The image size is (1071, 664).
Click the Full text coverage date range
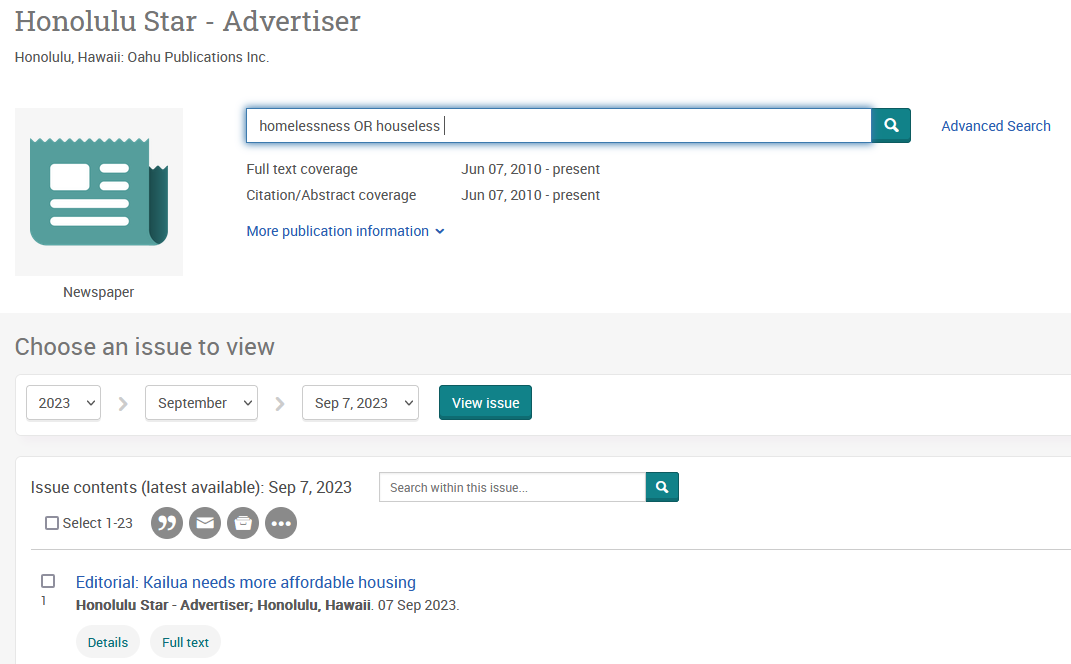[531, 169]
